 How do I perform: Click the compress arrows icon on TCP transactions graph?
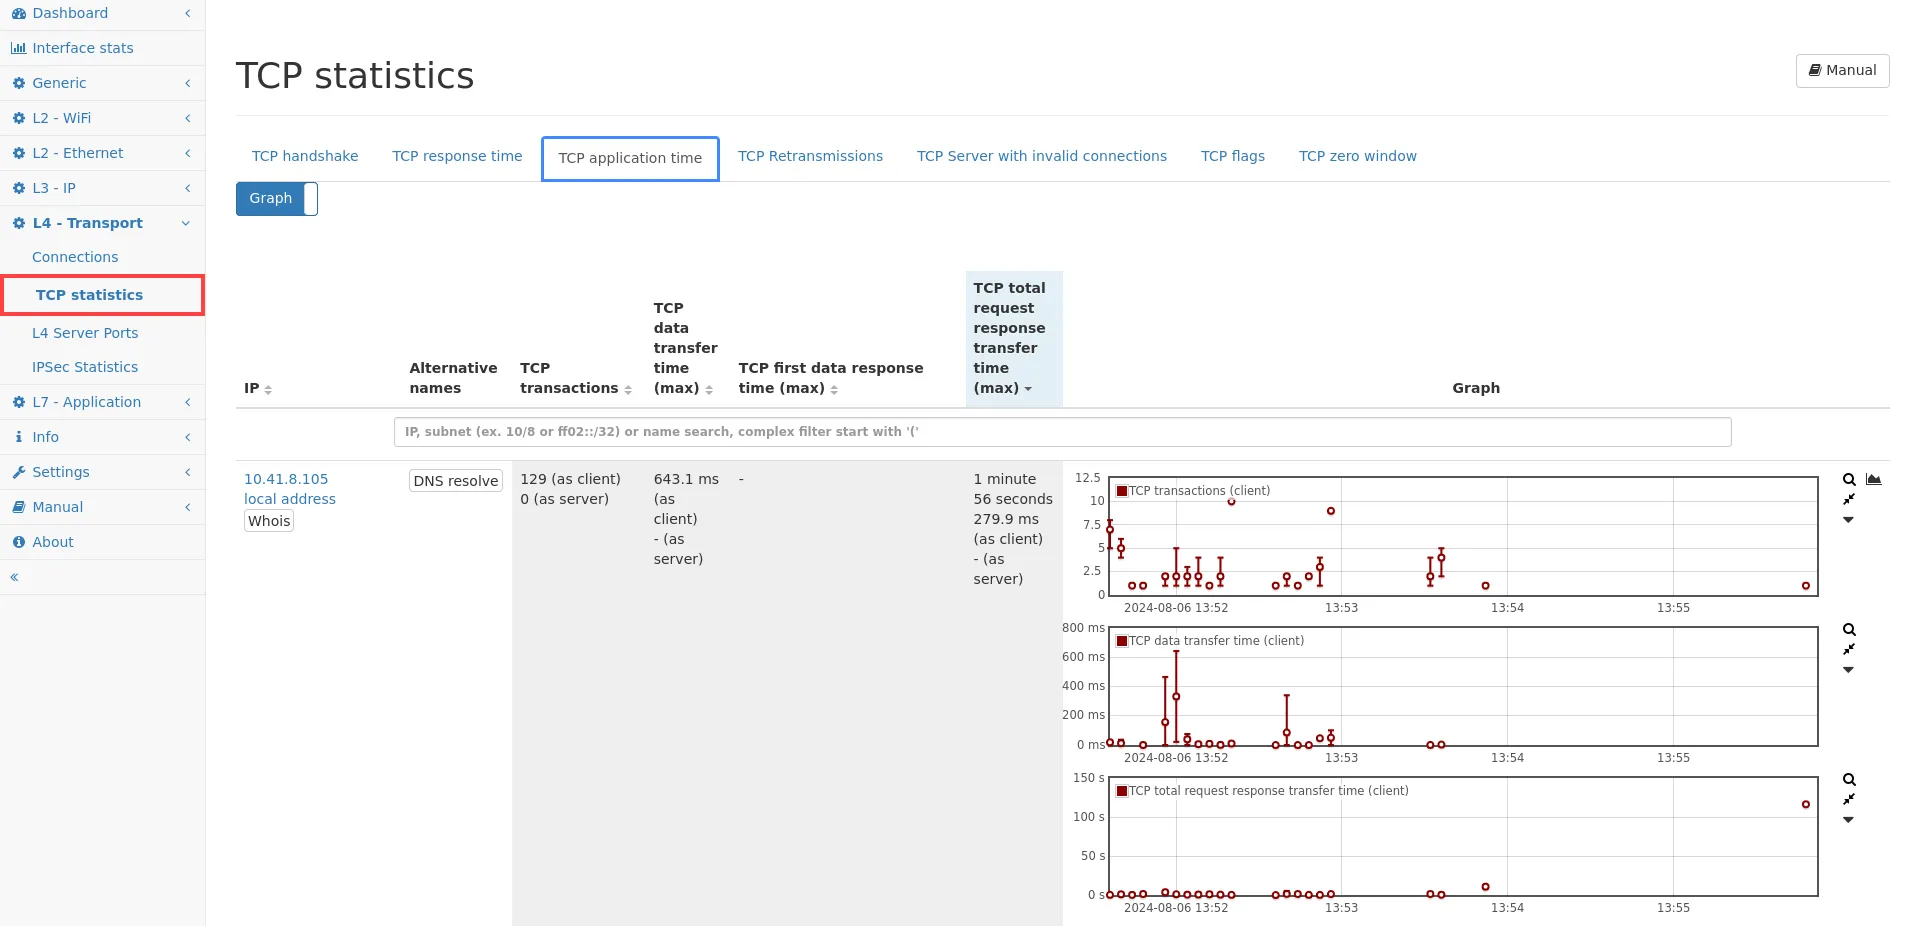coord(1849,499)
